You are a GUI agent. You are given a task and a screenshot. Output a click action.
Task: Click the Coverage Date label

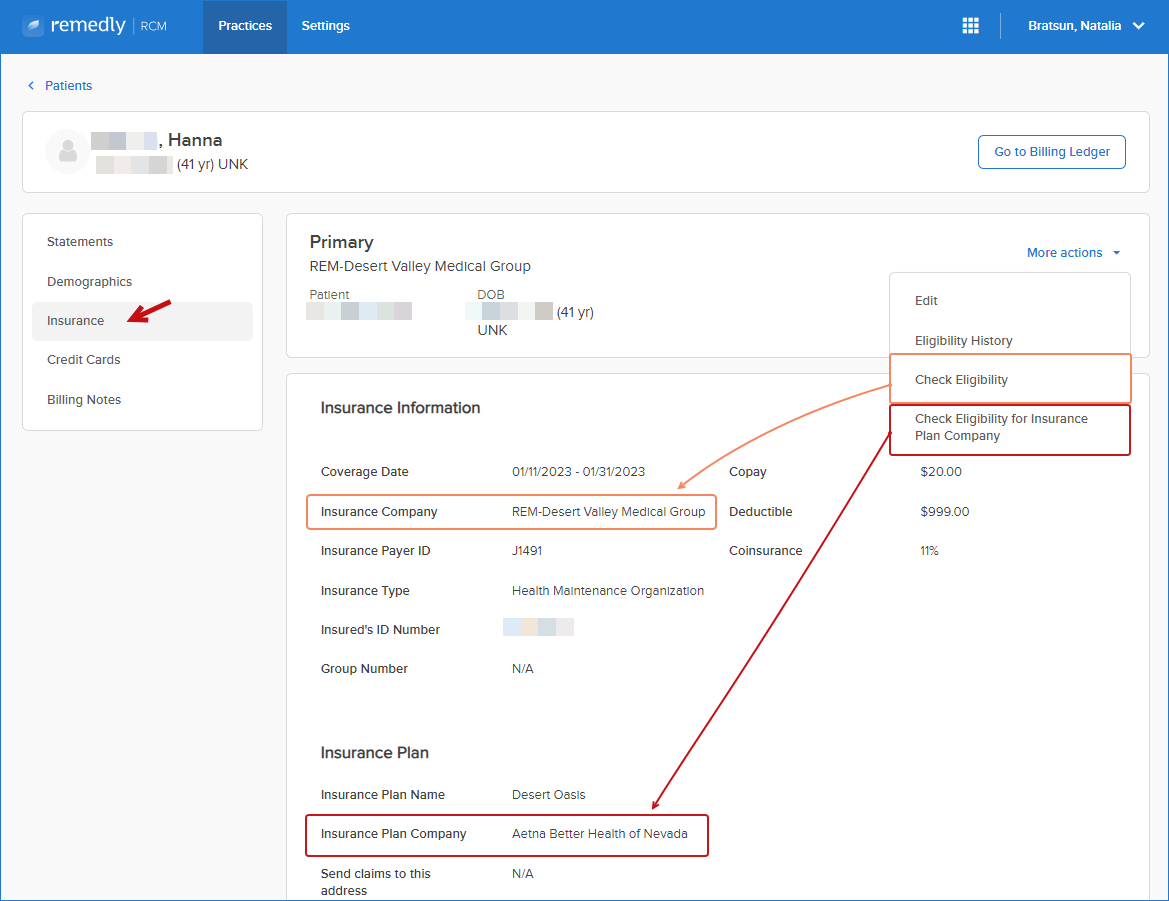point(365,472)
